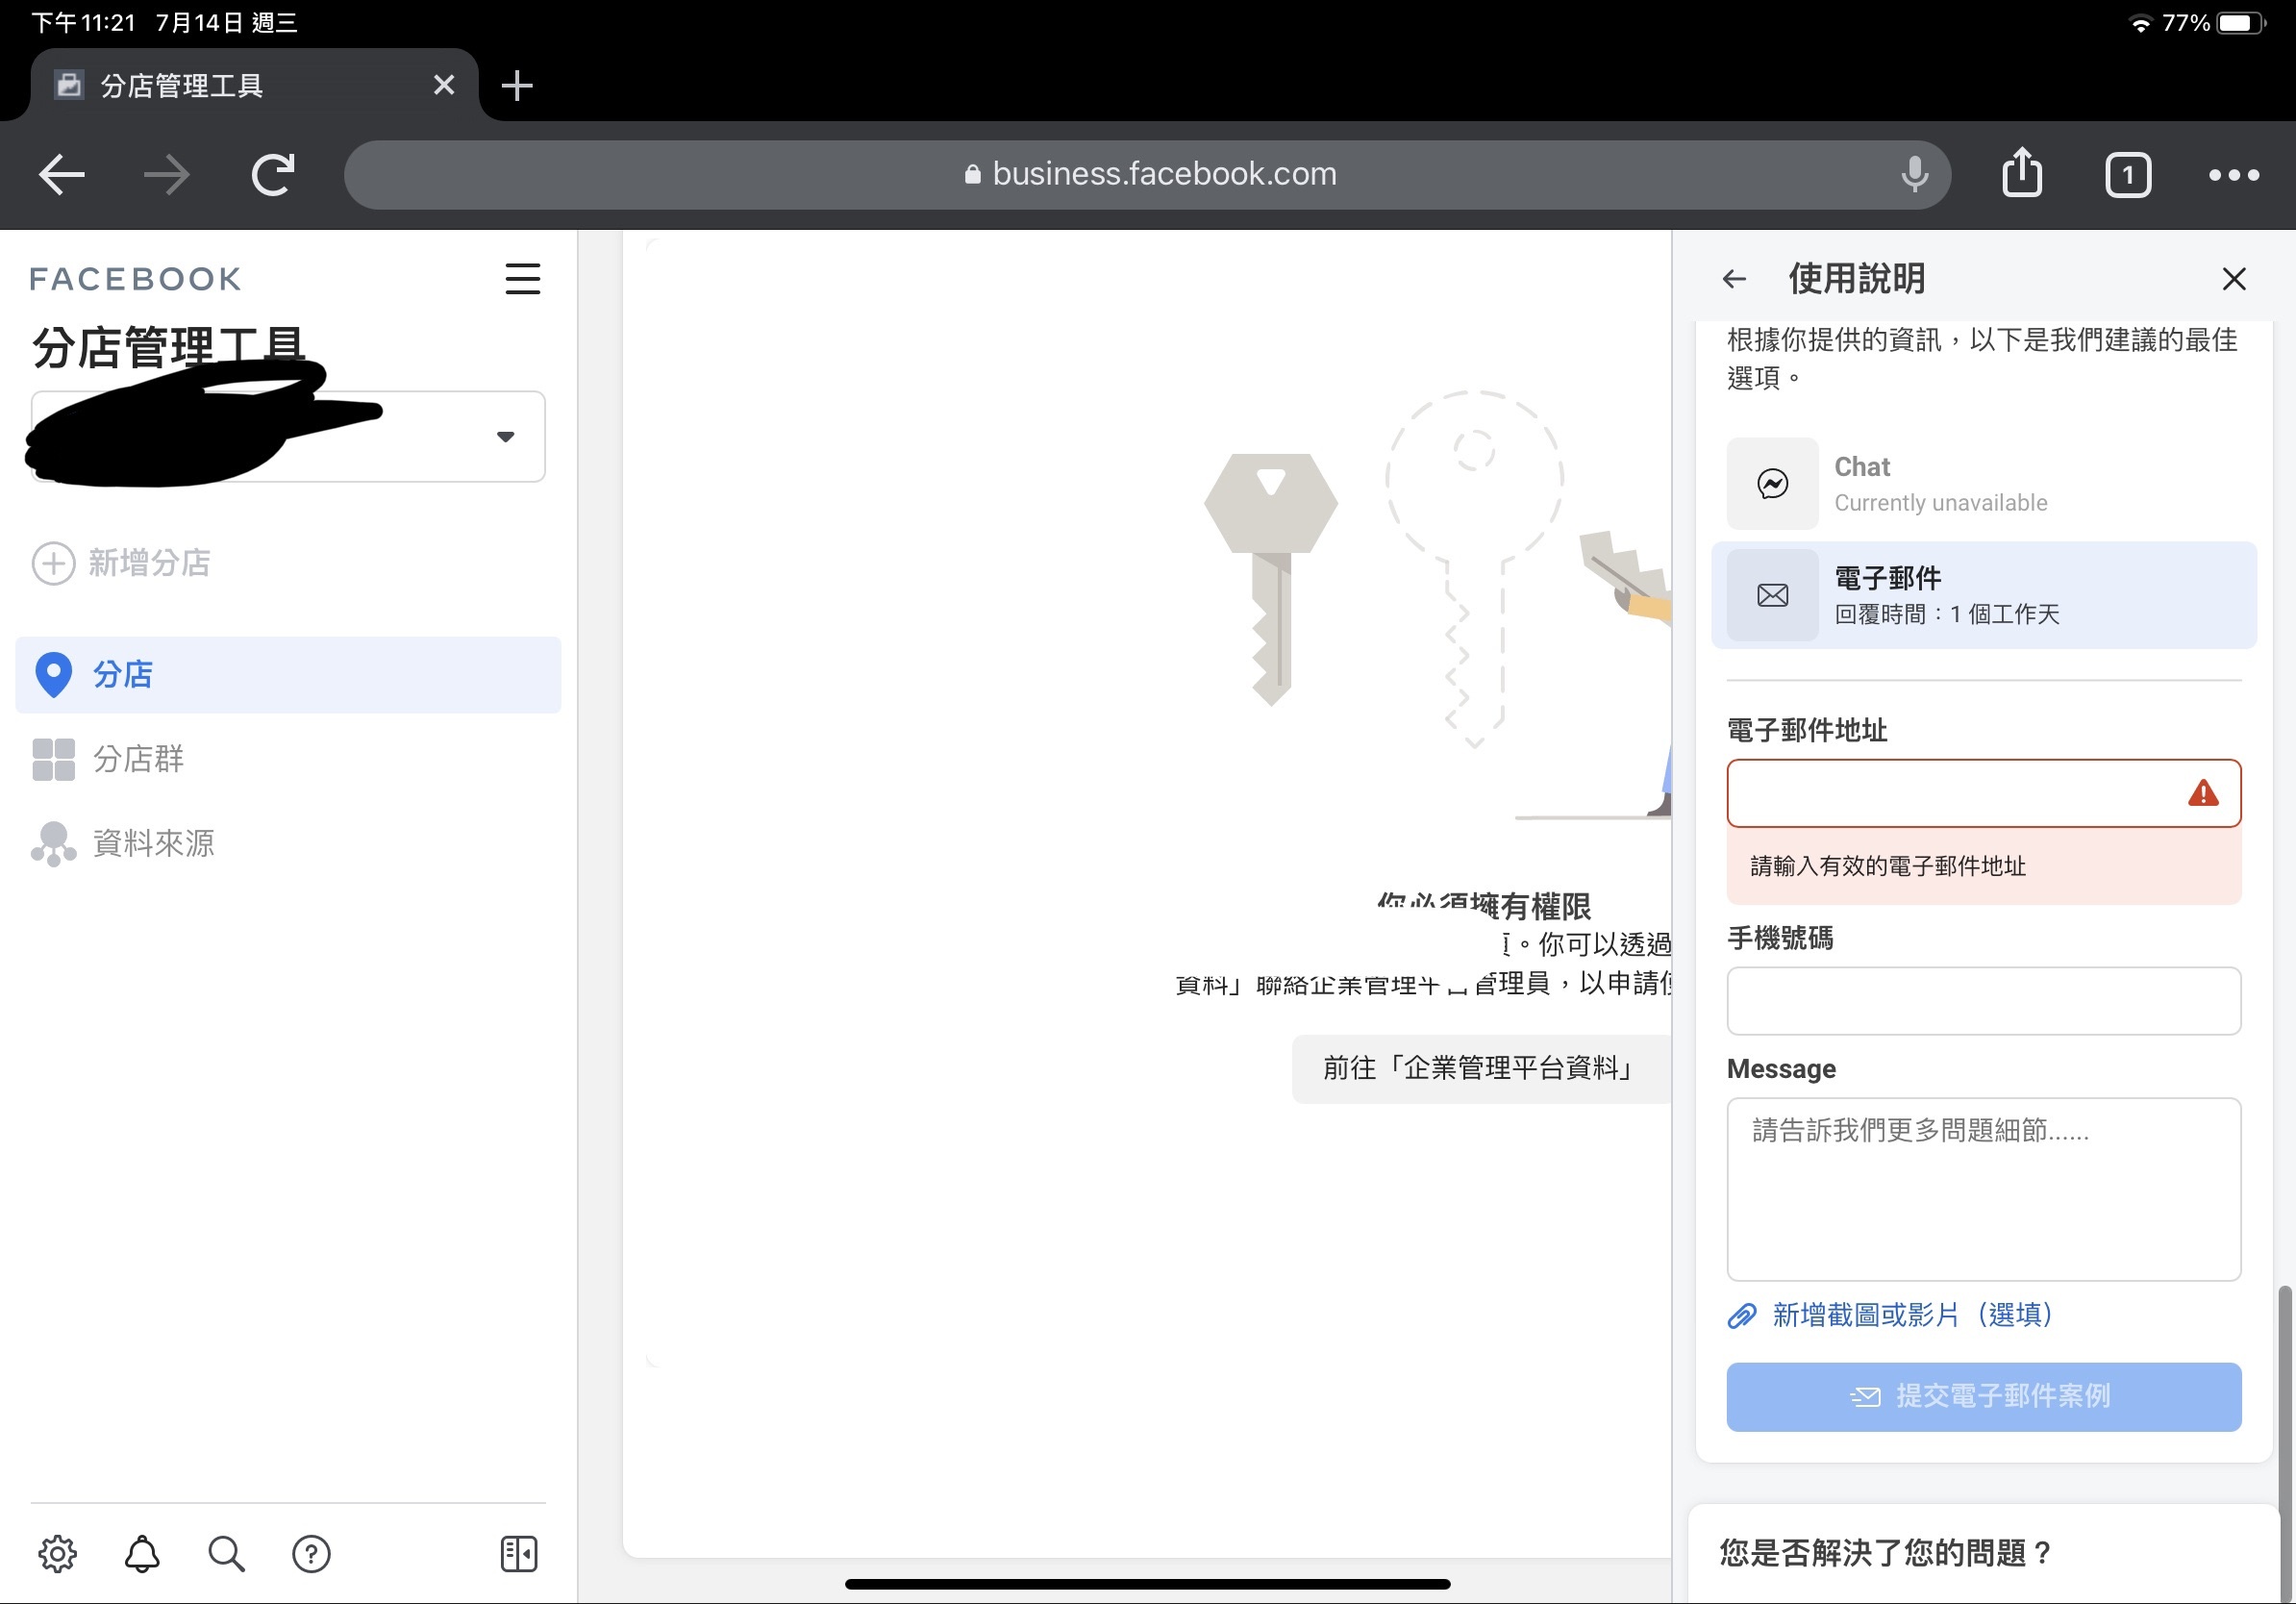Click the business.facebook.com address bar
The height and width of the screenshot is (1604, 2296).
click(x=1147, y=175)
